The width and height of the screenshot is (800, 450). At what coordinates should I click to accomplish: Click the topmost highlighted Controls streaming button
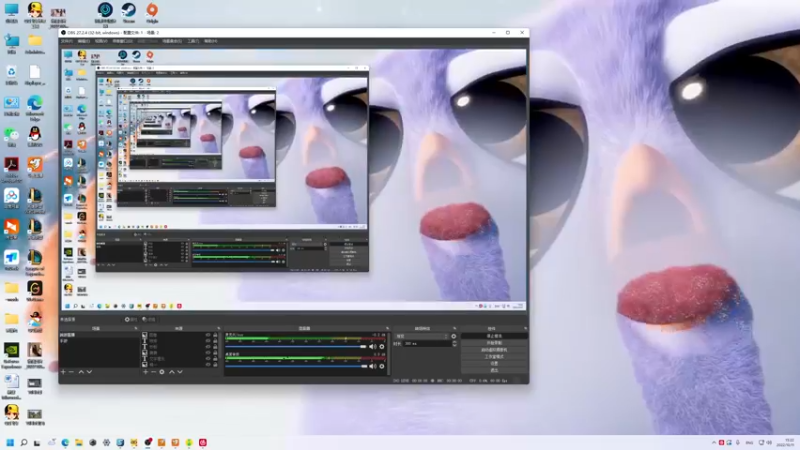pyautogui.click(x=494, y=336)
